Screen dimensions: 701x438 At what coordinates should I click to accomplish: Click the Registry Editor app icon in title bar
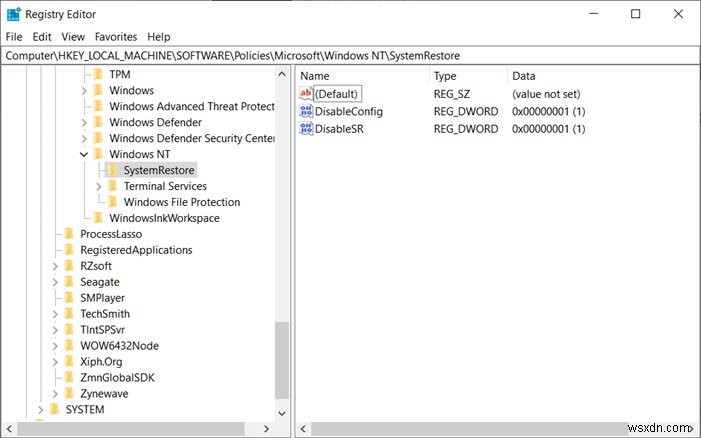tap(15, 14)
